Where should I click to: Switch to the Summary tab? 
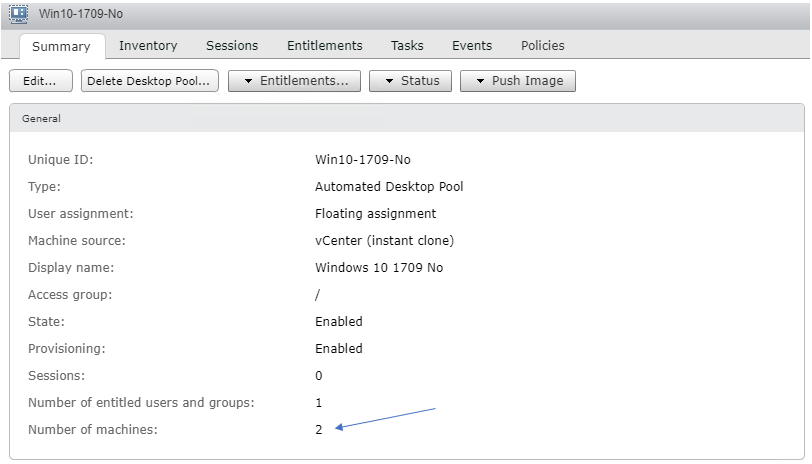coord(61,46)
